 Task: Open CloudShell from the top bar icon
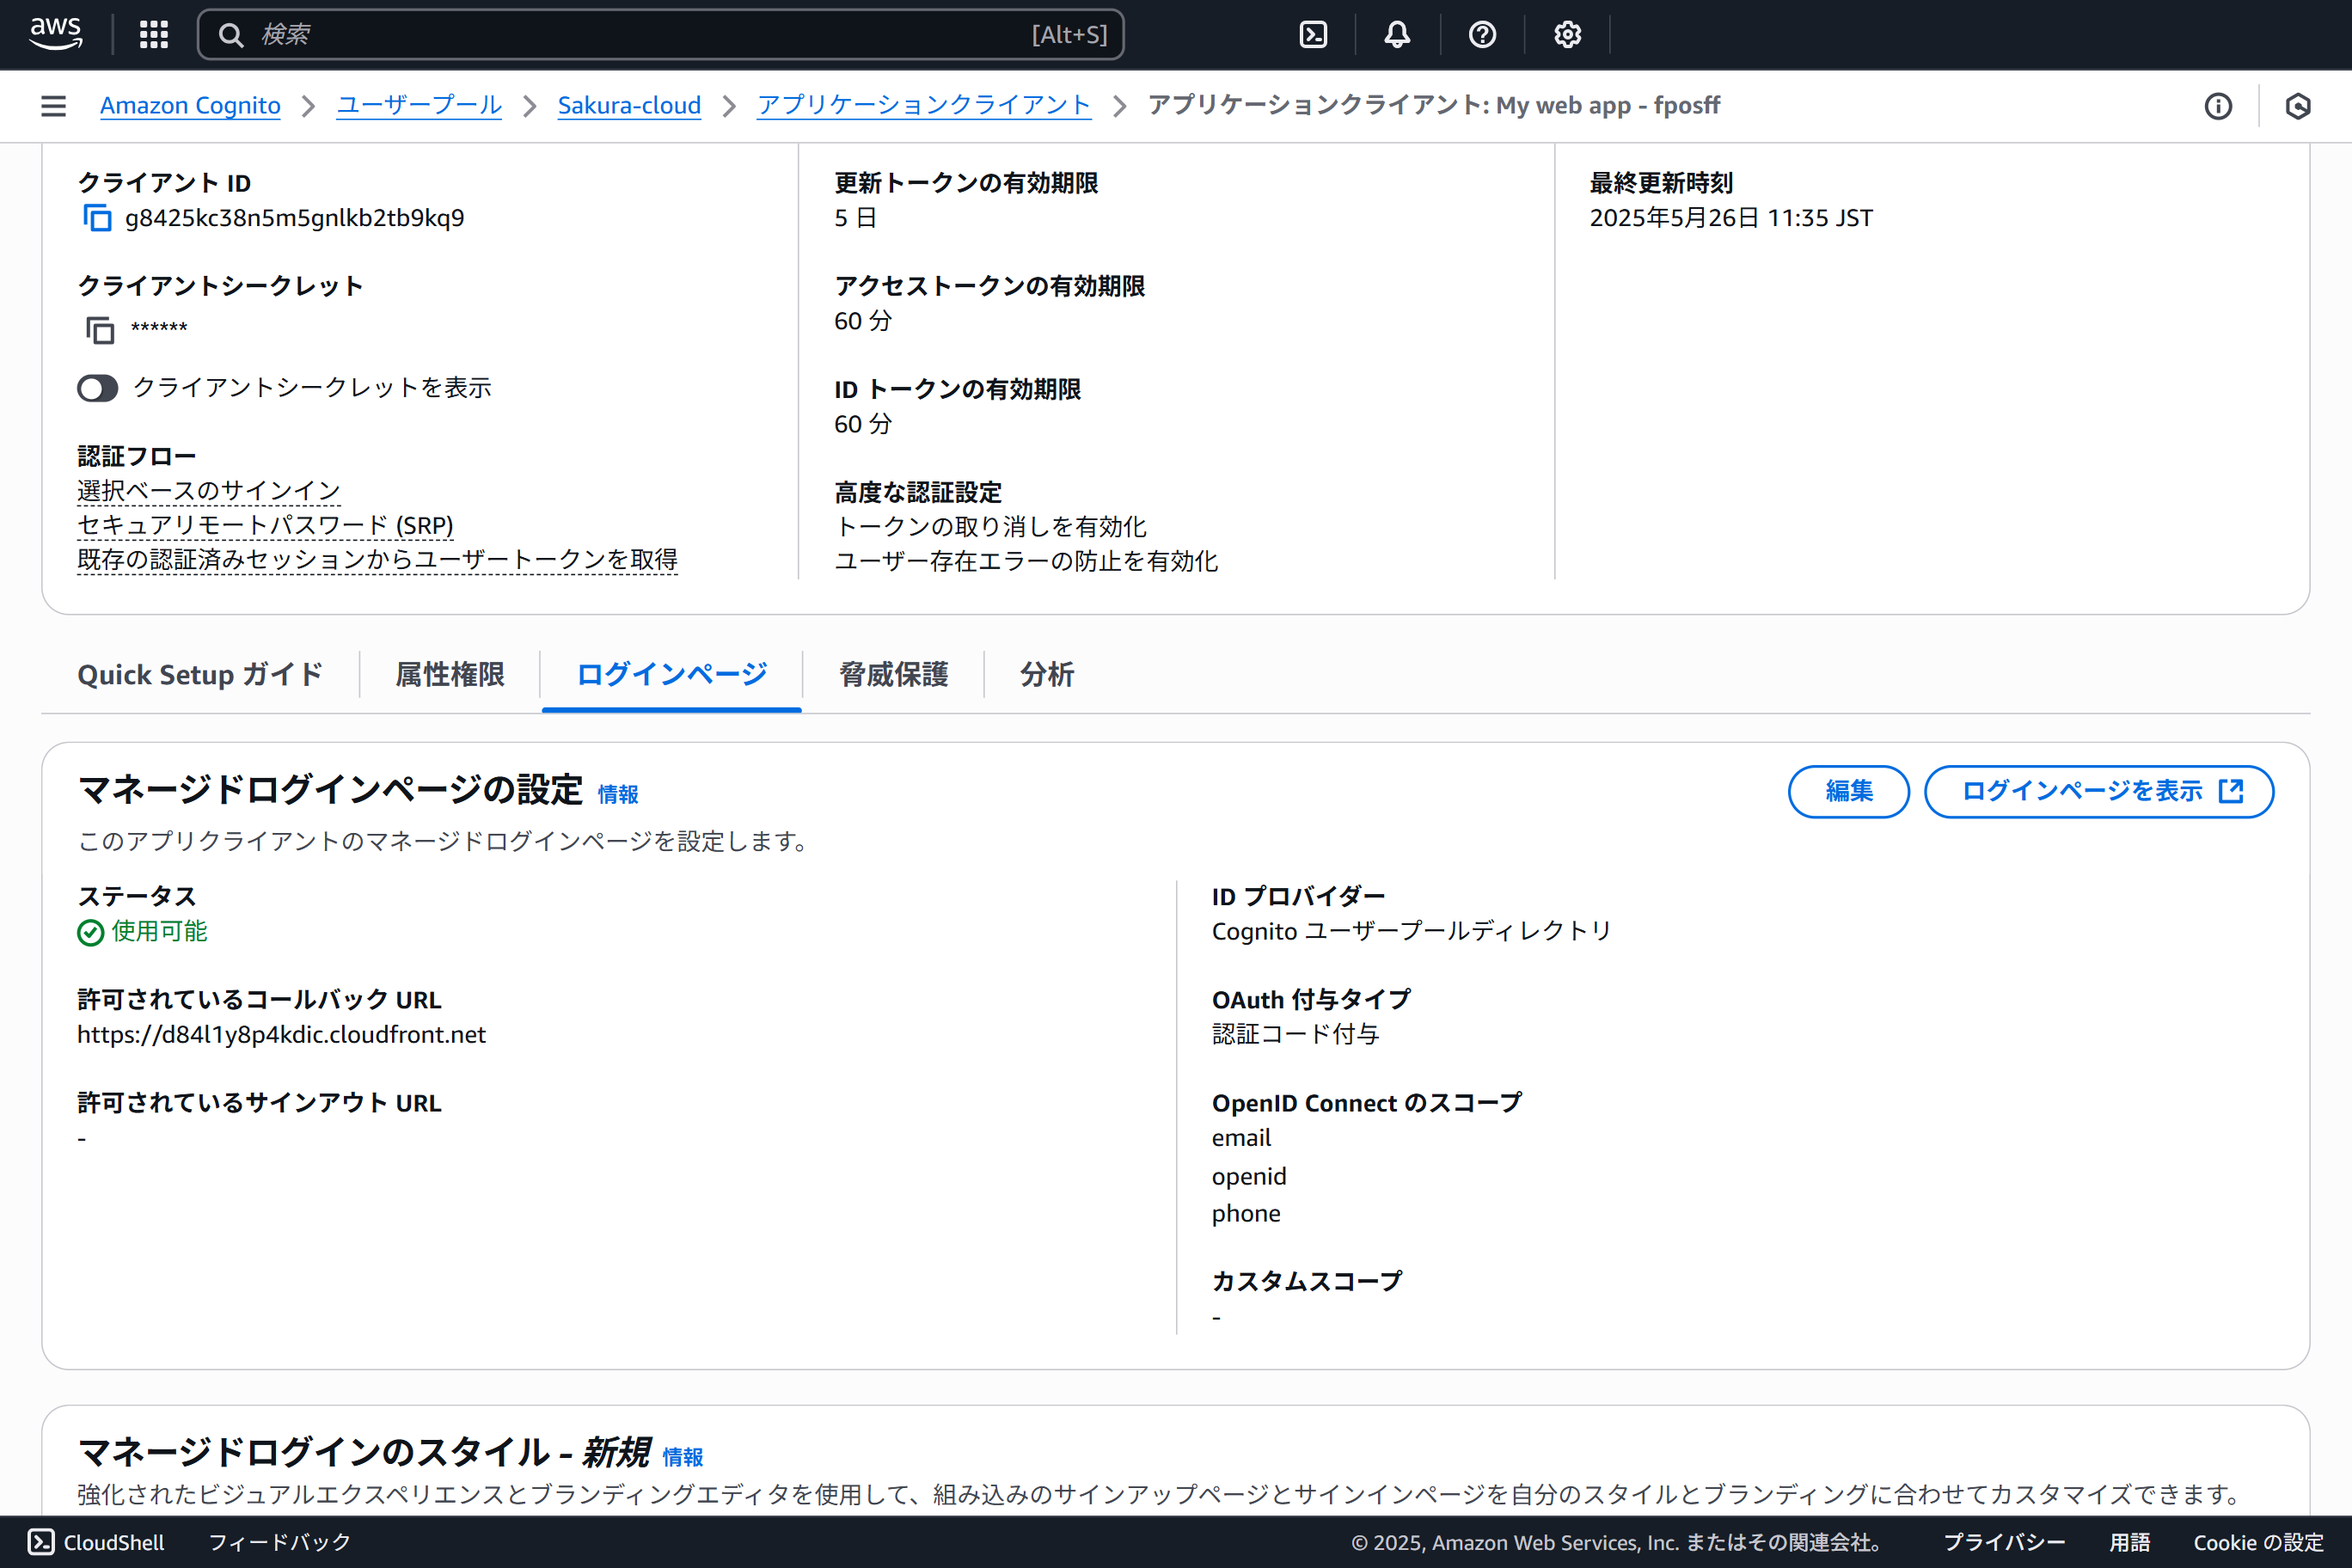click(1313, 35)
